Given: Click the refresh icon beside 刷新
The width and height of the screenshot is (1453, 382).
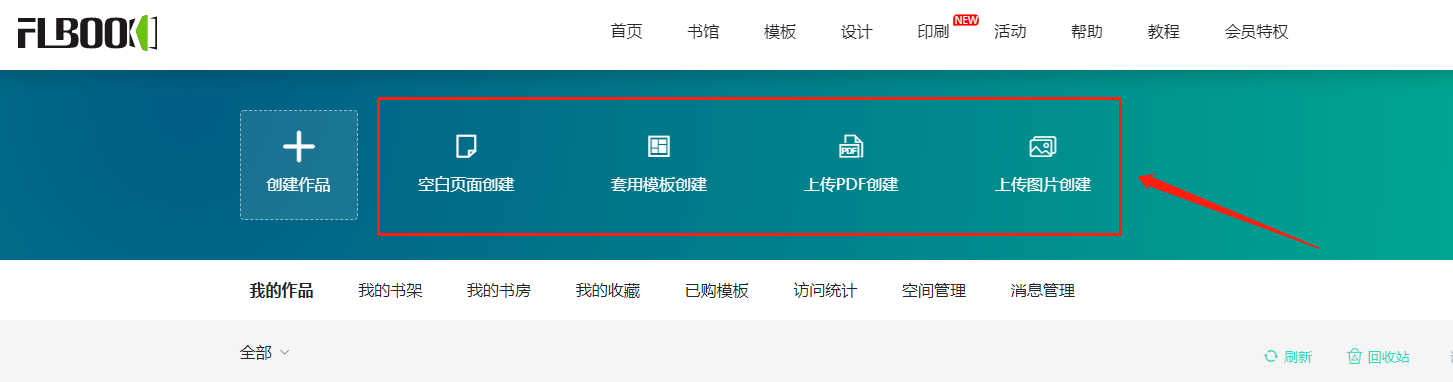Looking at the screenshot, I should 1271,356.
